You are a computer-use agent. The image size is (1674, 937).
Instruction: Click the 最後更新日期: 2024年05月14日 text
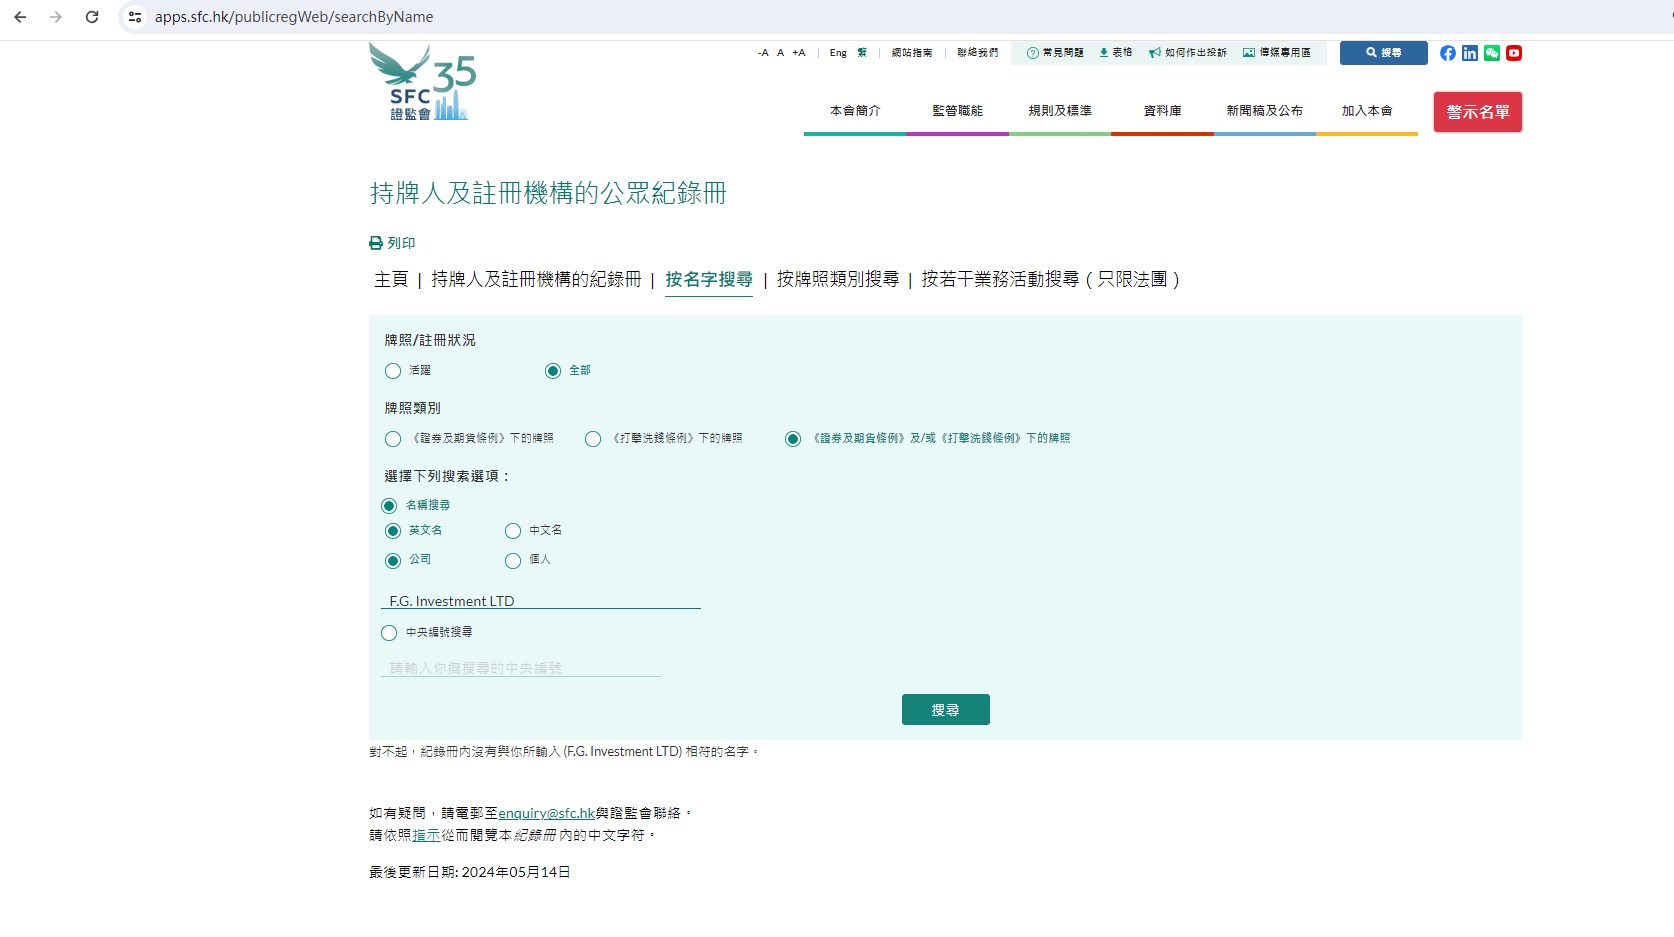pos(470,872)
